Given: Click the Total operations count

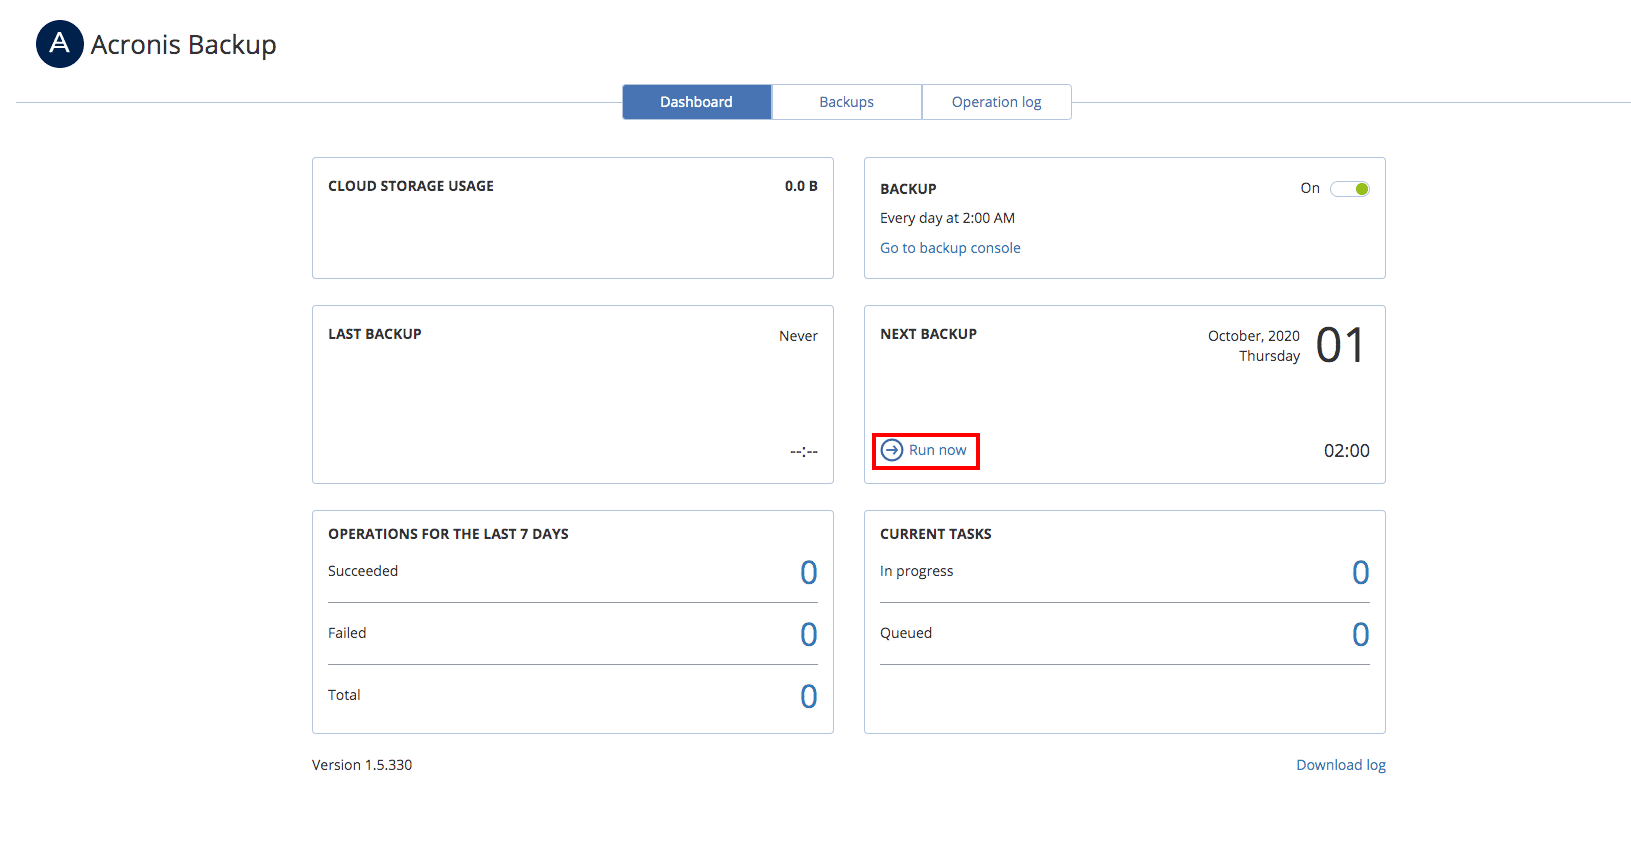Looking at the screenshot, I should click(809, 696).
